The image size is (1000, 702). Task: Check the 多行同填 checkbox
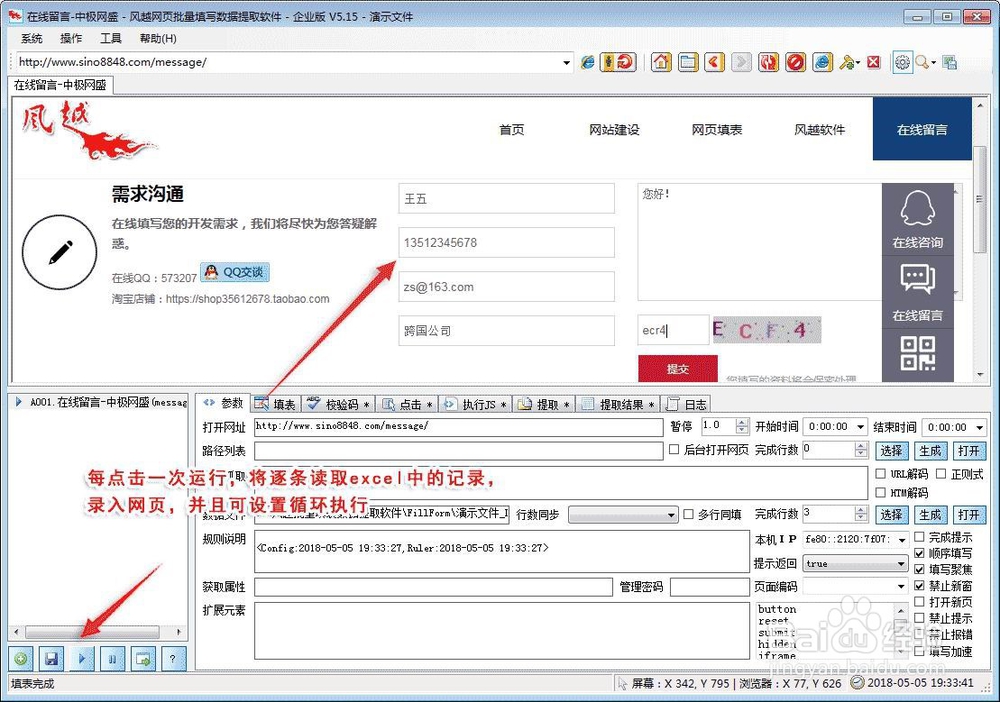[x=688, y=514]
